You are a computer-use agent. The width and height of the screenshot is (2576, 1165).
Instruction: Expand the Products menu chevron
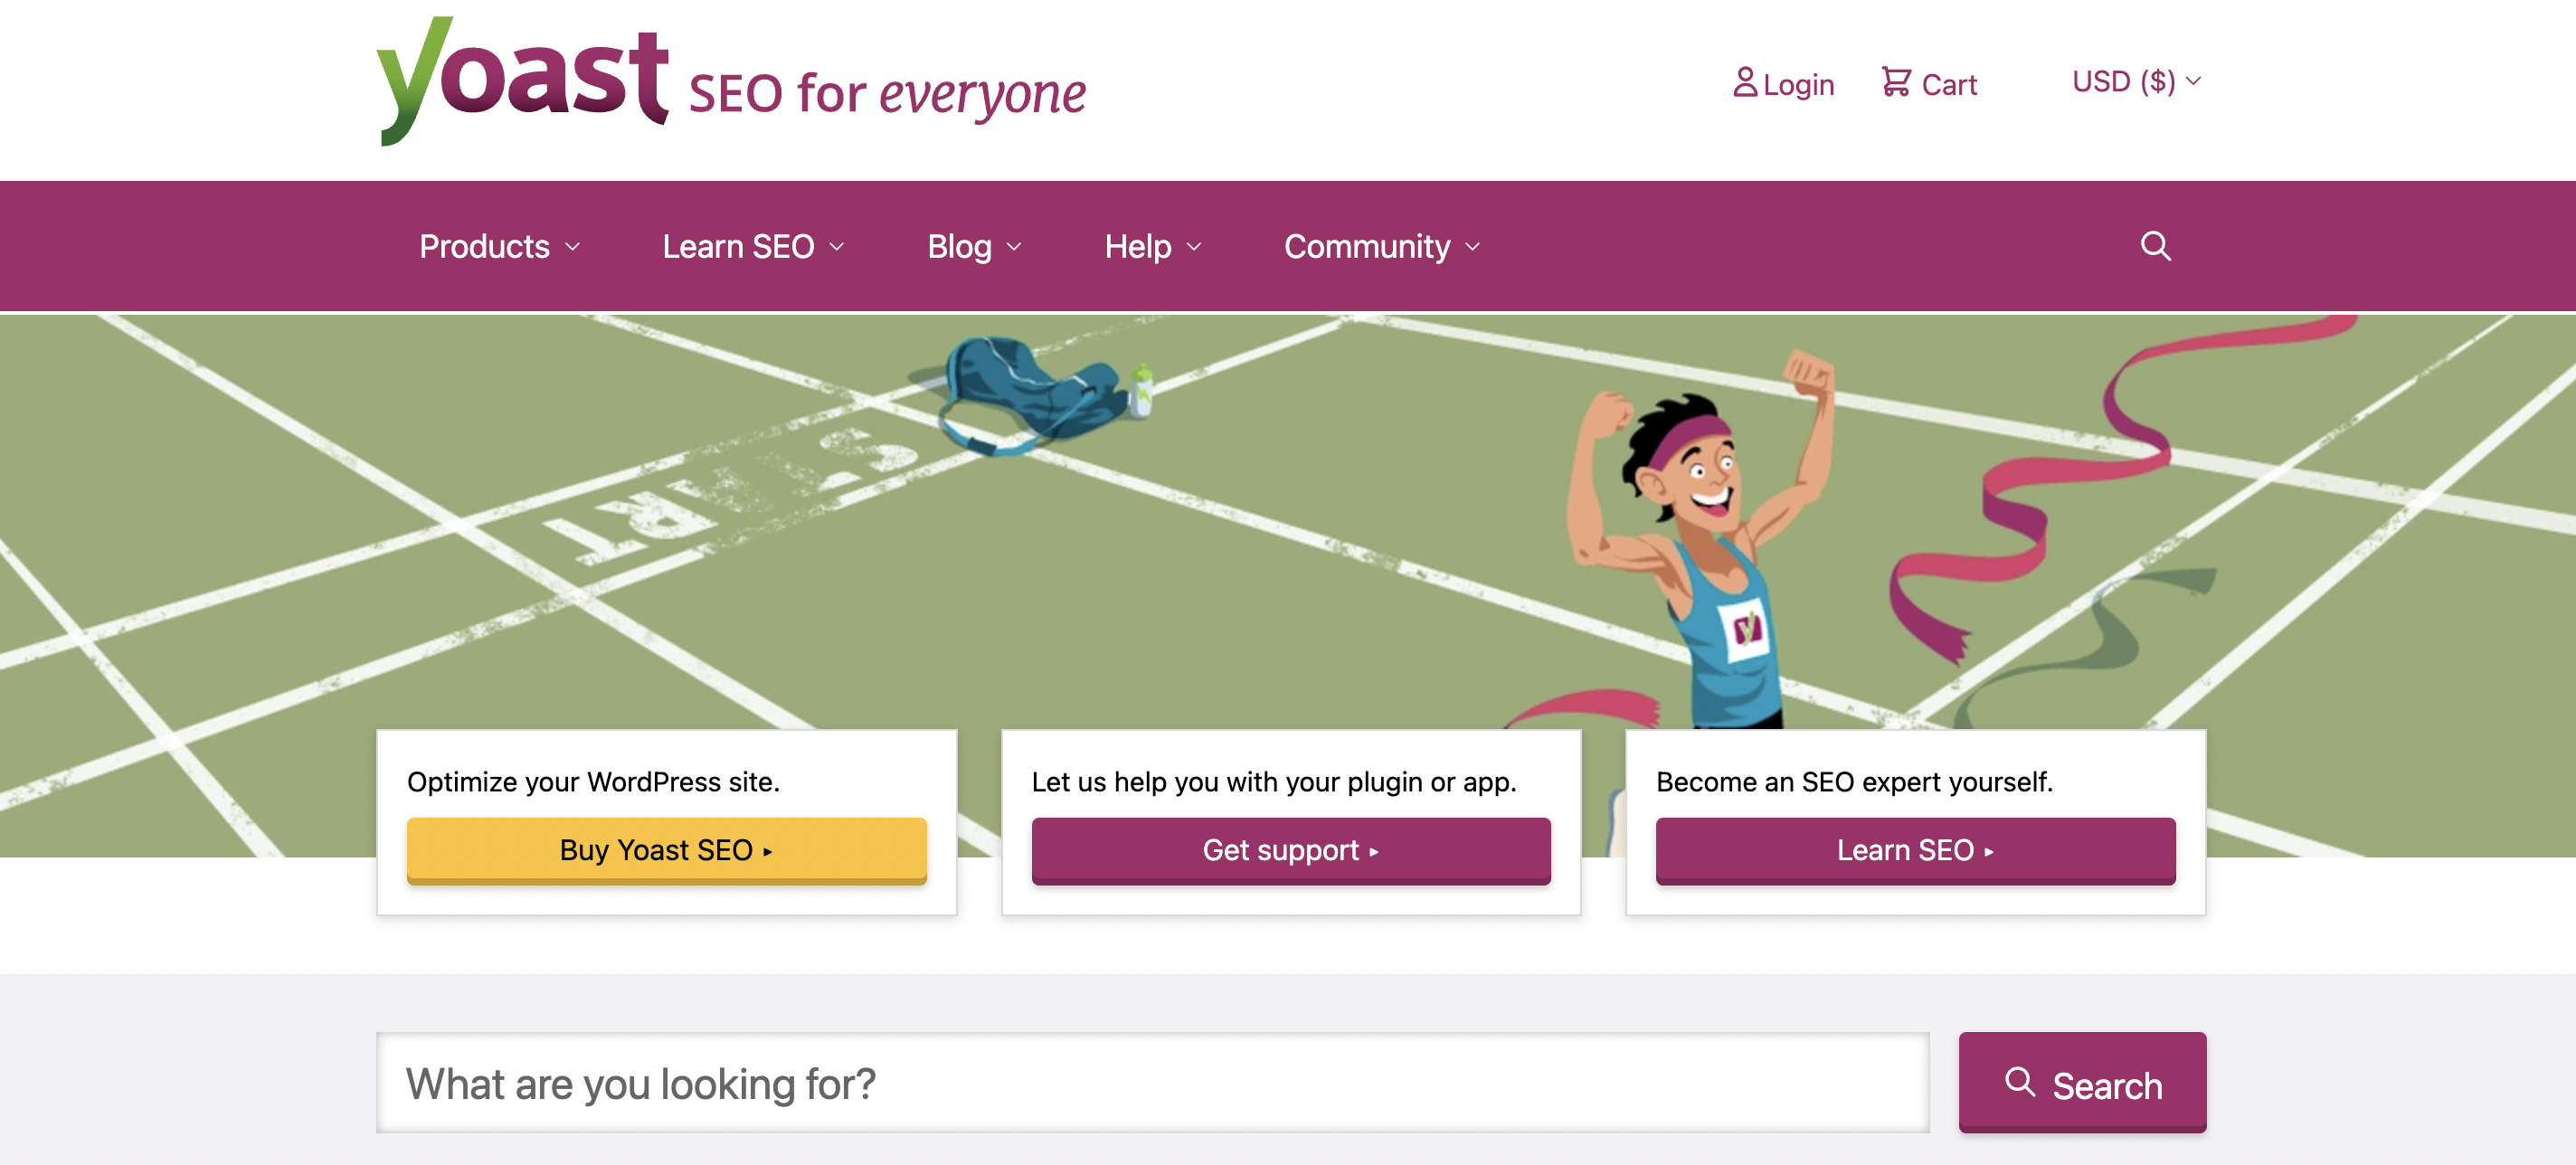click(573, 247)
